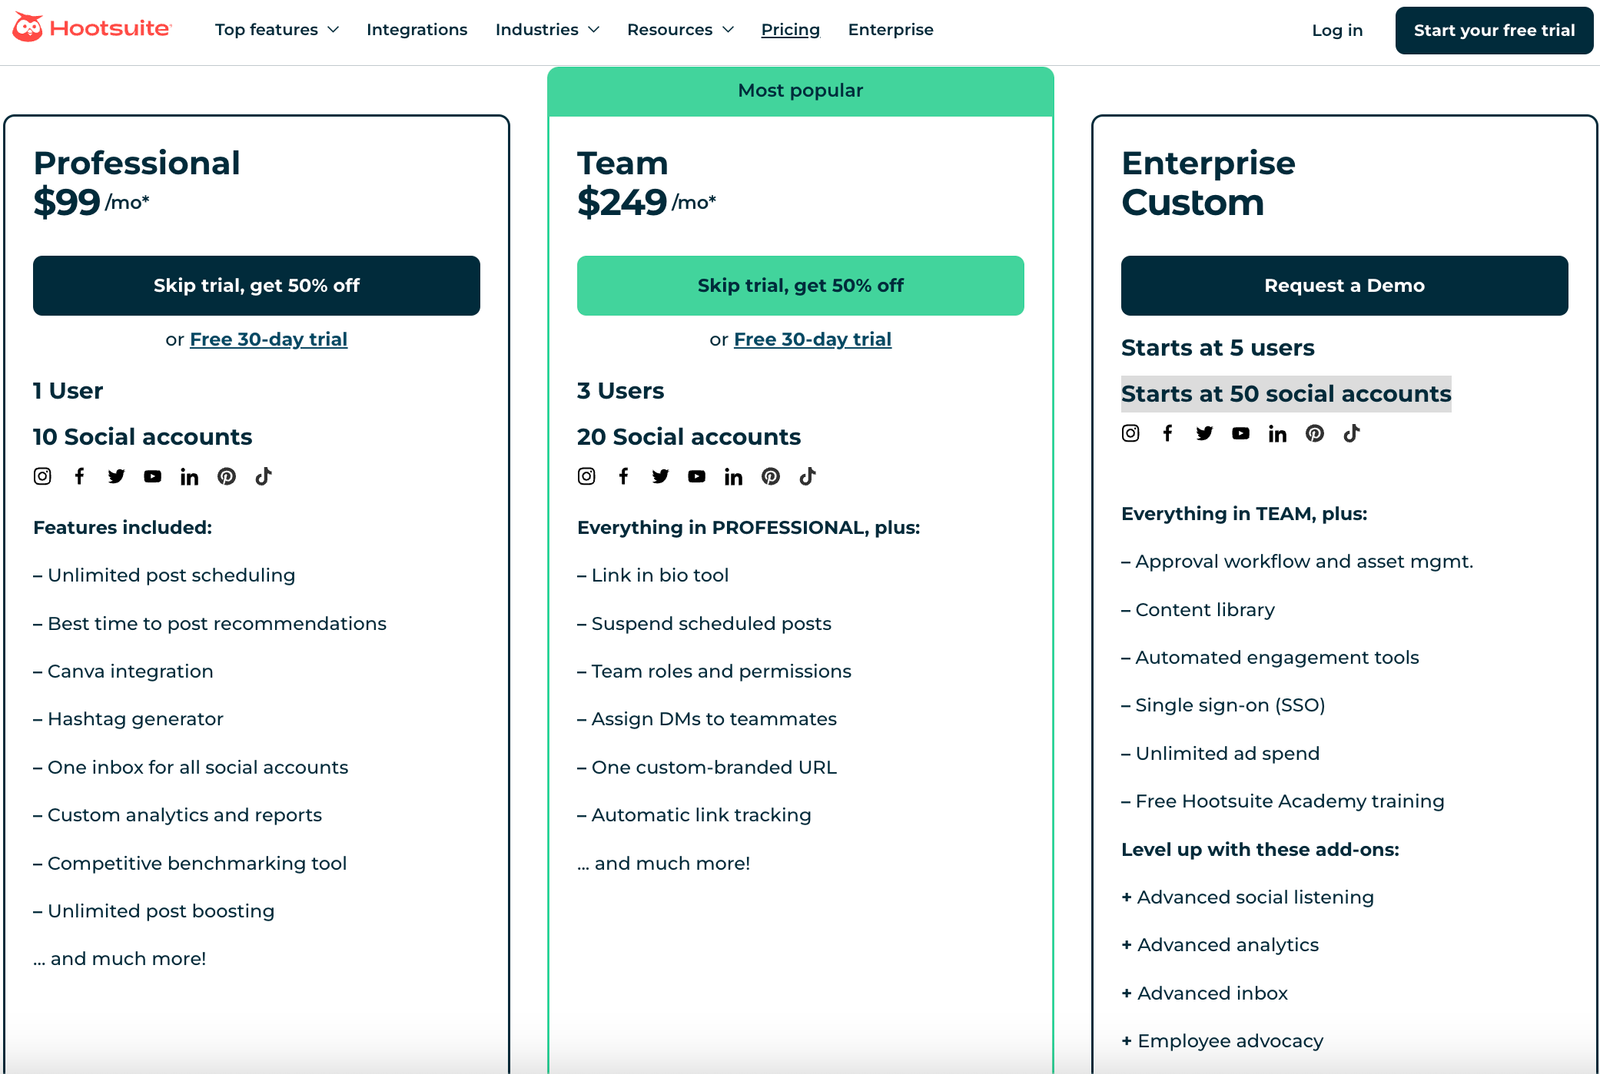This screenshot has height=1074, width=1600.
Task: Click green Skip trial button for Team
Action: tap(800, 286)
